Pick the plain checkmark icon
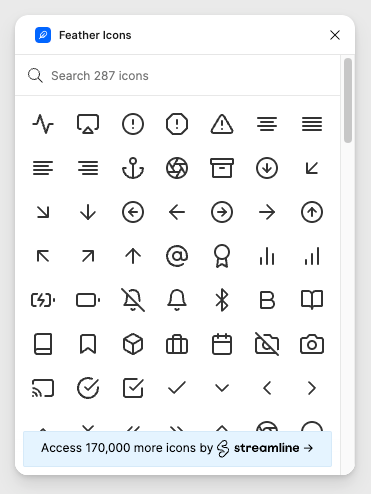The height and width of the screenshot is (494, 371). pos(177,388)
